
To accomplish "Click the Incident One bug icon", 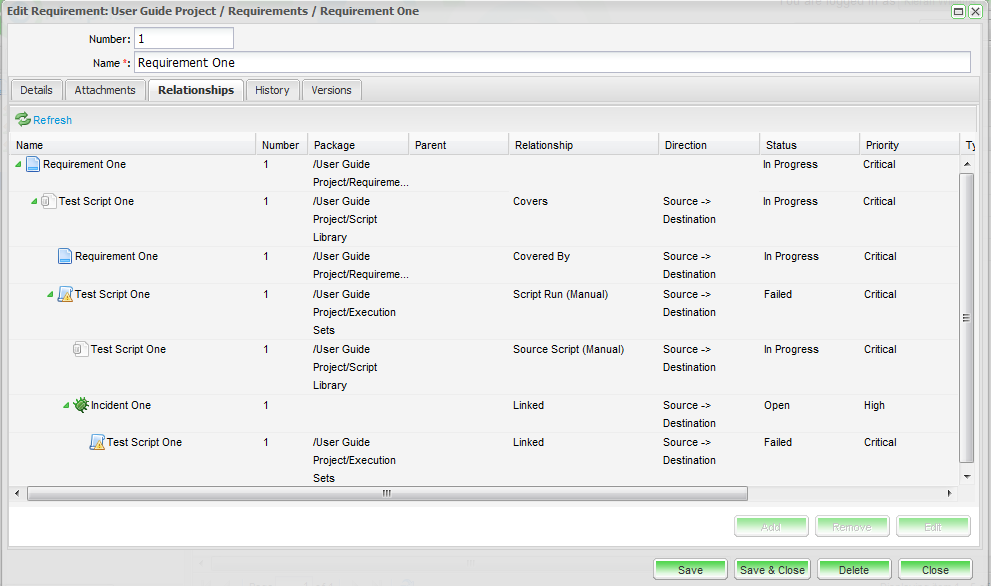I will [81, 405].
